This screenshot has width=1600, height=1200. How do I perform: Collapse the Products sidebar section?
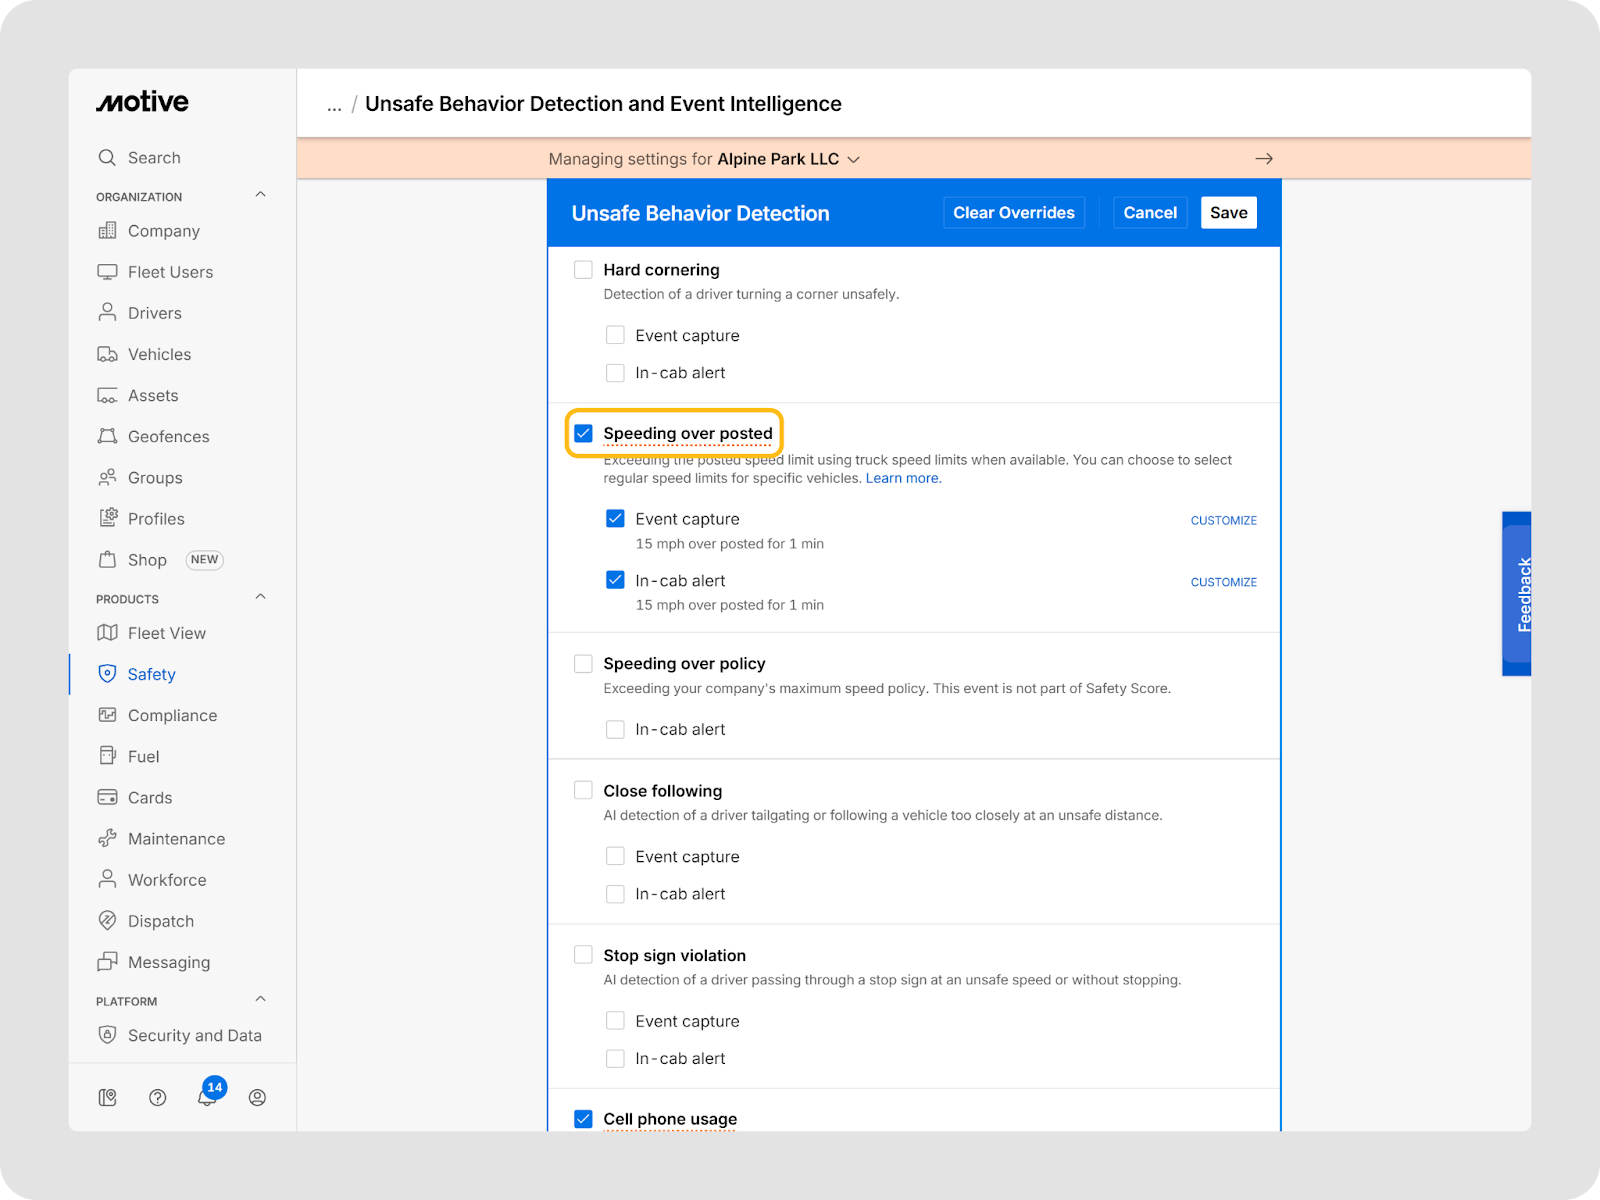260,597
